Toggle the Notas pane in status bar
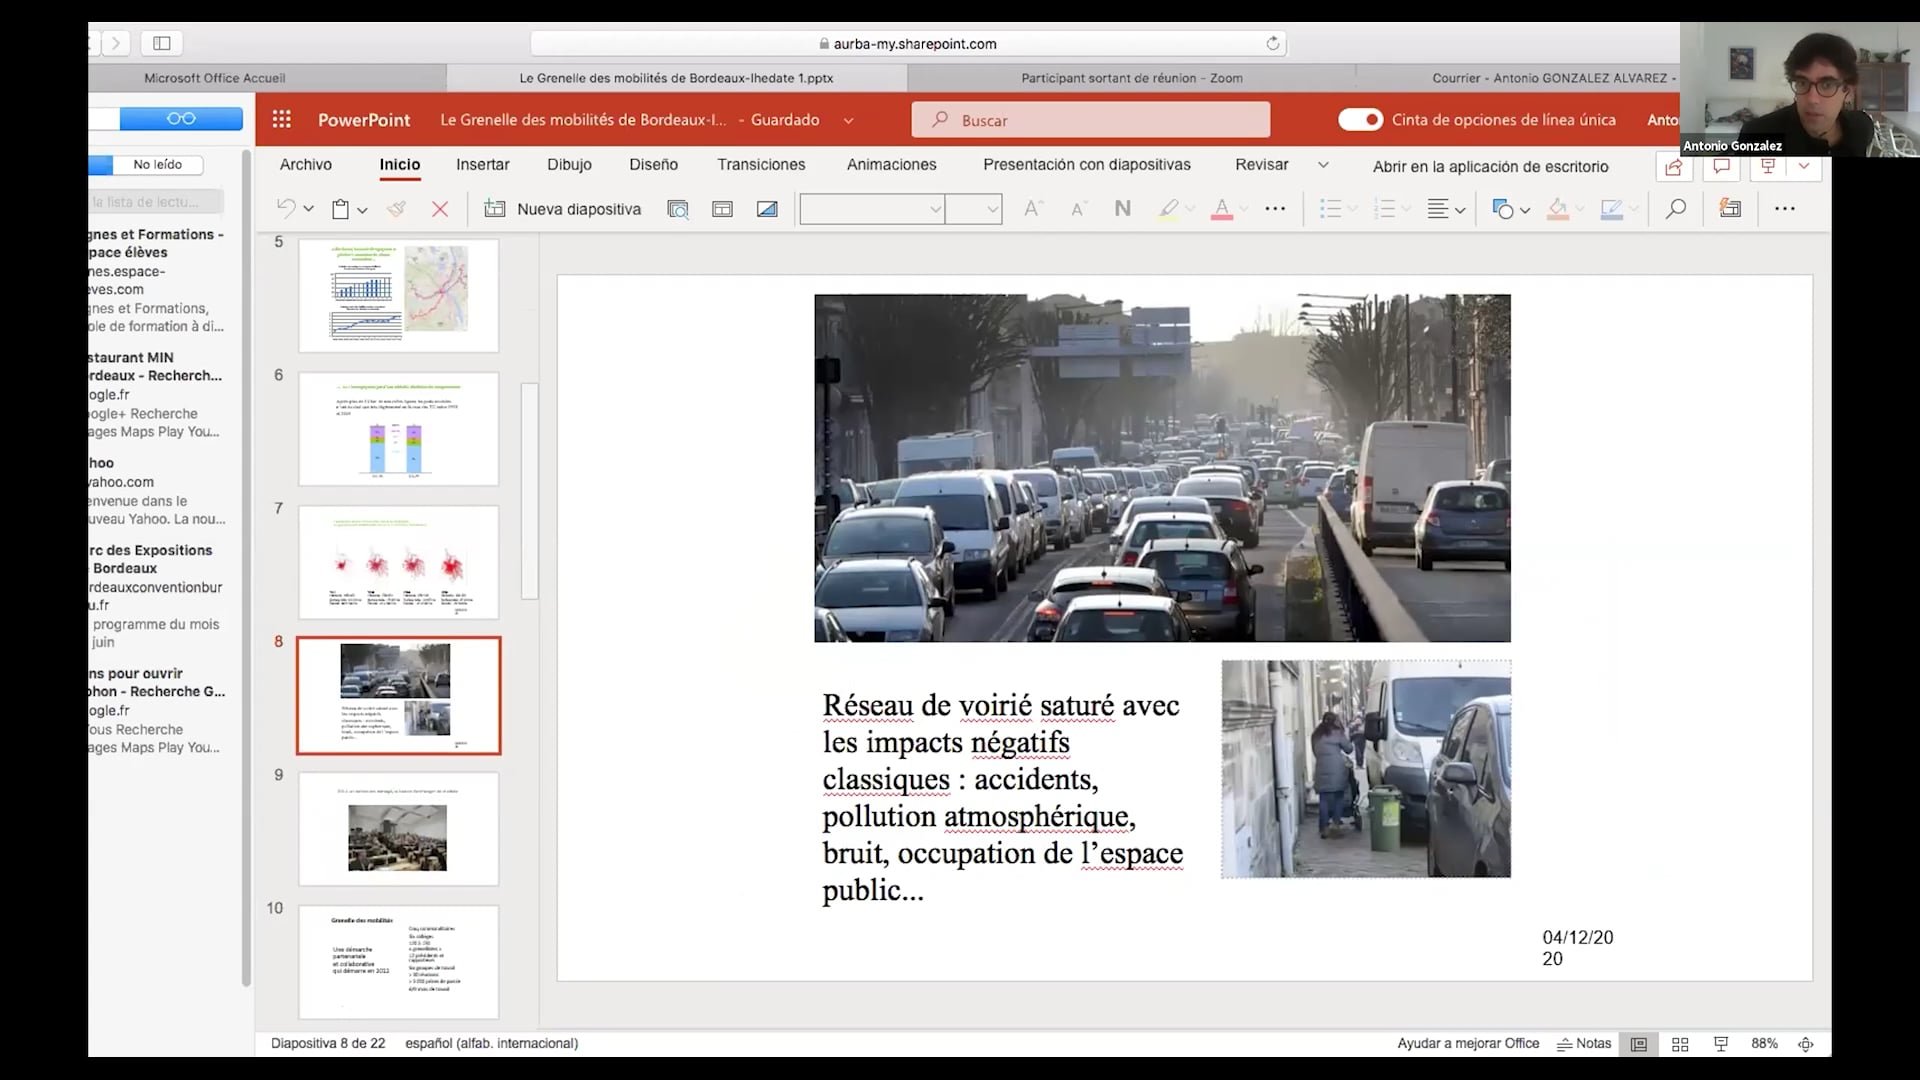The width and height of the screenshot is (1920, 1080). (1584, 1043)
